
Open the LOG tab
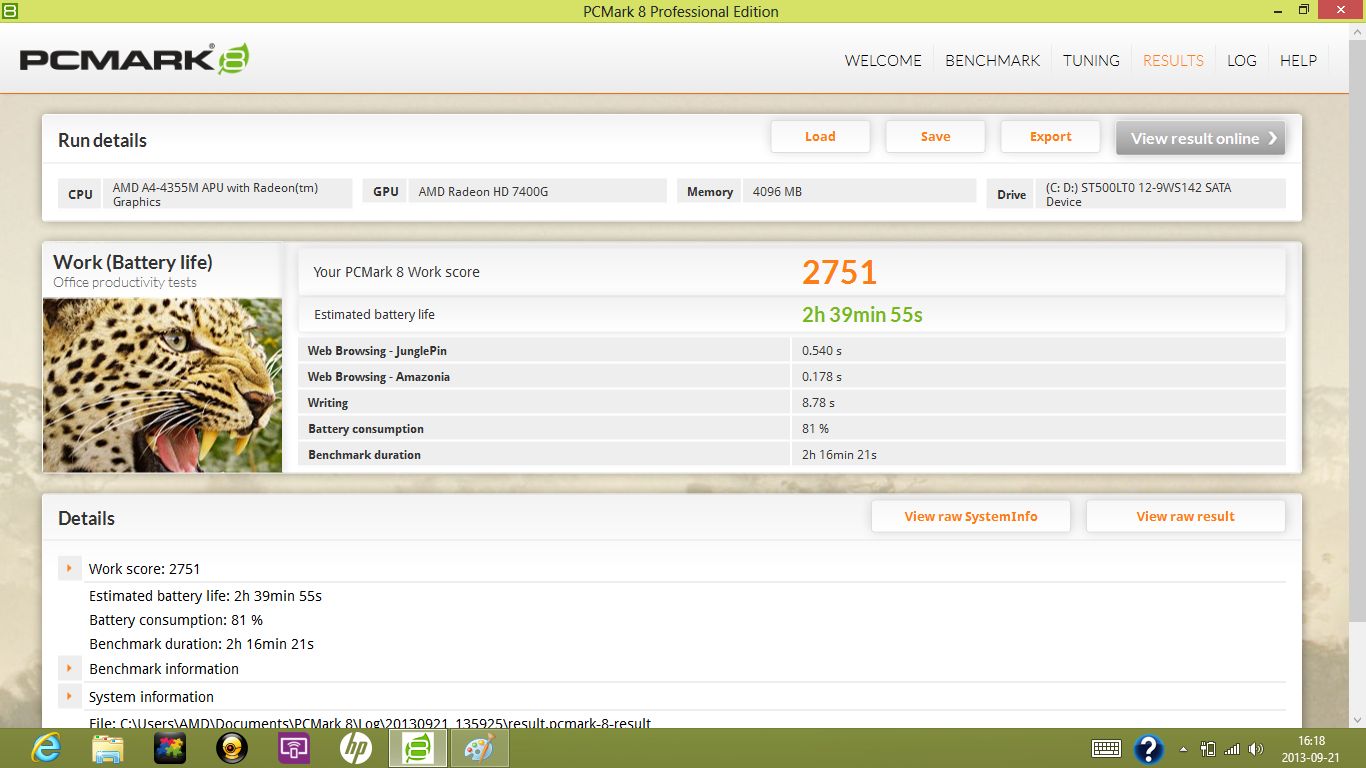pyautogui.click(x=1242, y=60)
